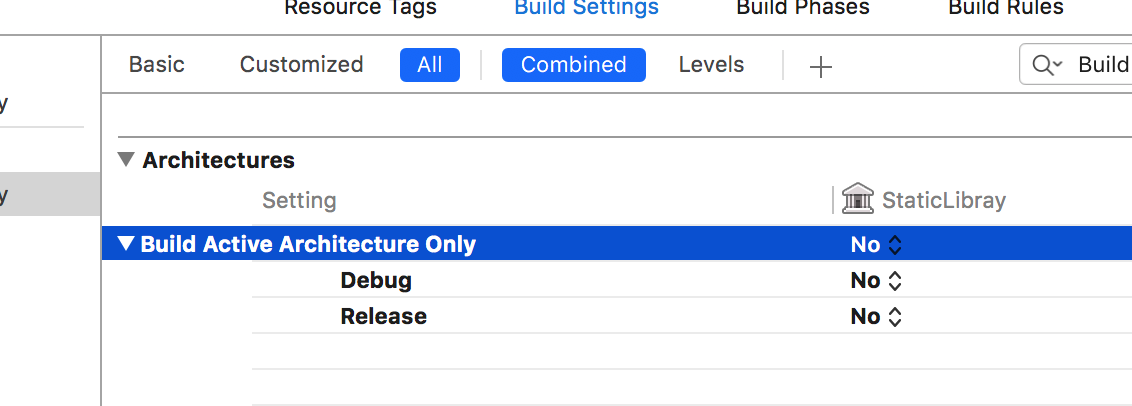The height and width of the screenshot is (406, 1132).
Task: Click the build settings search field
Action: point(1102,65)
